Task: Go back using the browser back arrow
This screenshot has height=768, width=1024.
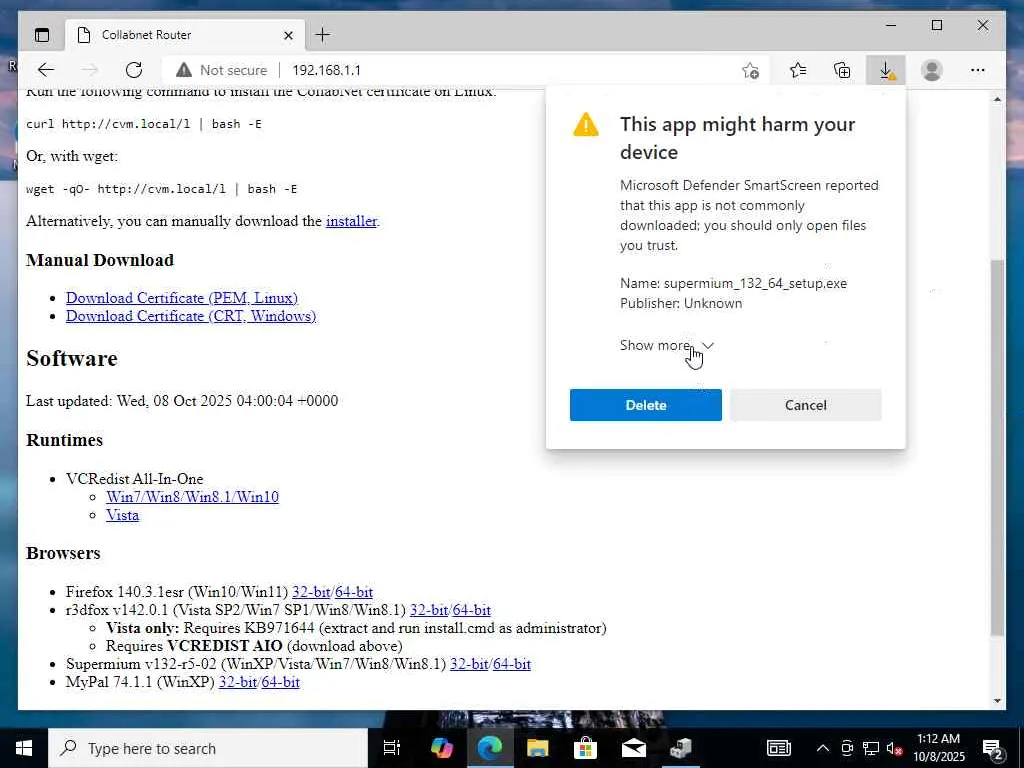Action: pyautogui.click(x=46, y=70)
